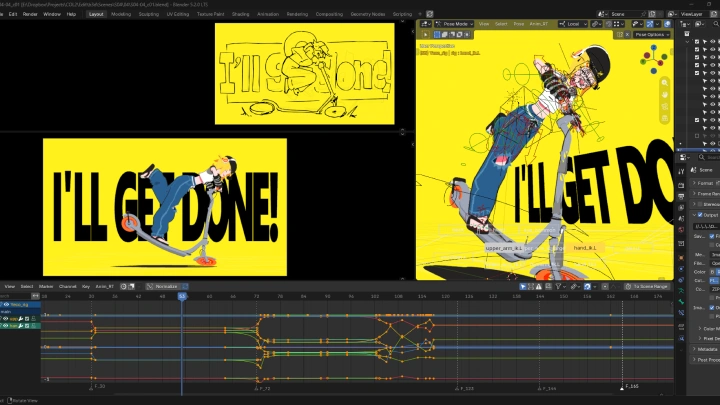Click the channel search field

point(15,296)
